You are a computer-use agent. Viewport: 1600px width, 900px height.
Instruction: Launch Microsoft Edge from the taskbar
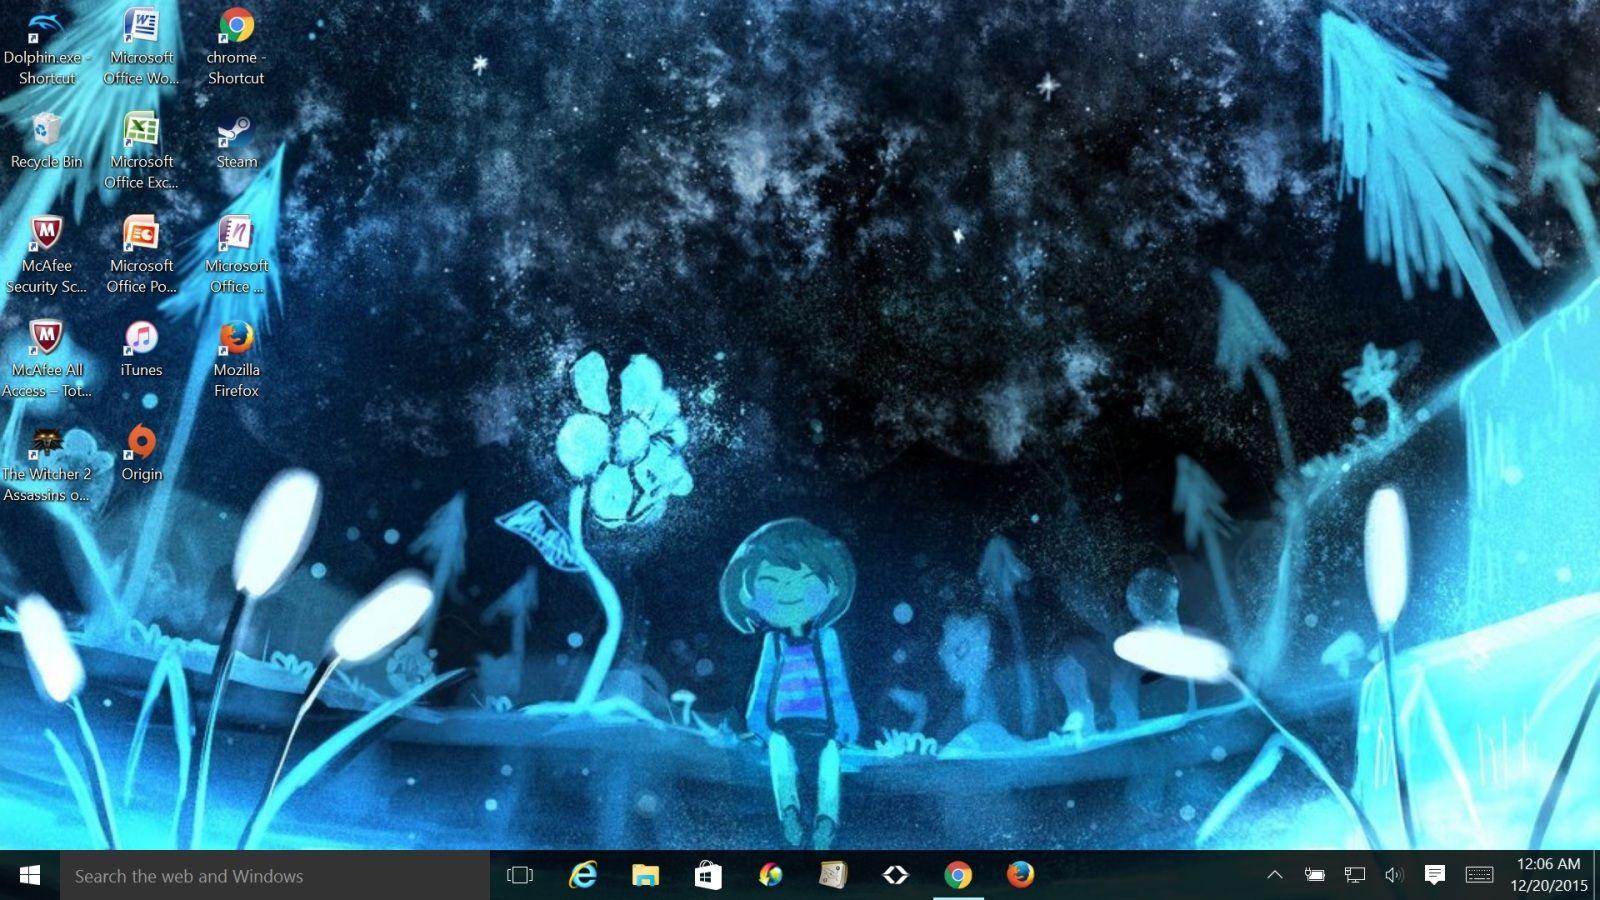click(583, 875)
